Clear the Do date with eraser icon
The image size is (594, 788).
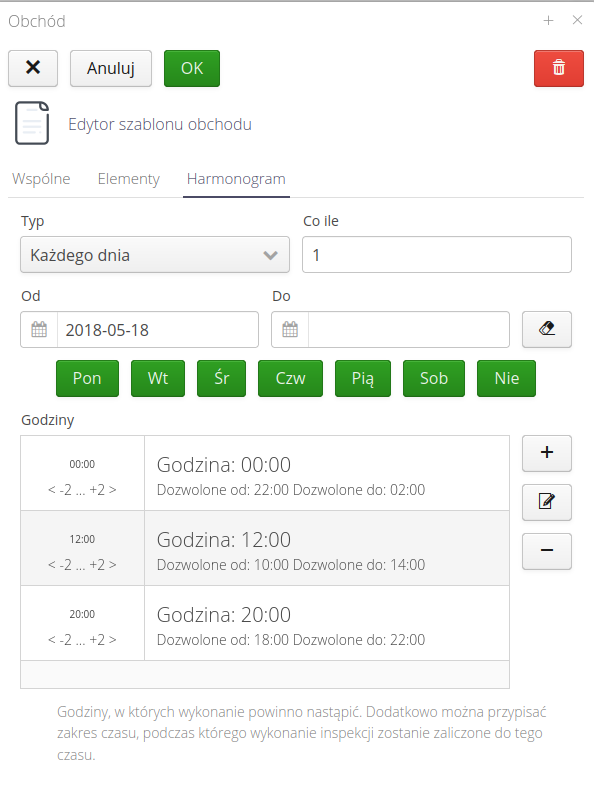tap(547, 330)
